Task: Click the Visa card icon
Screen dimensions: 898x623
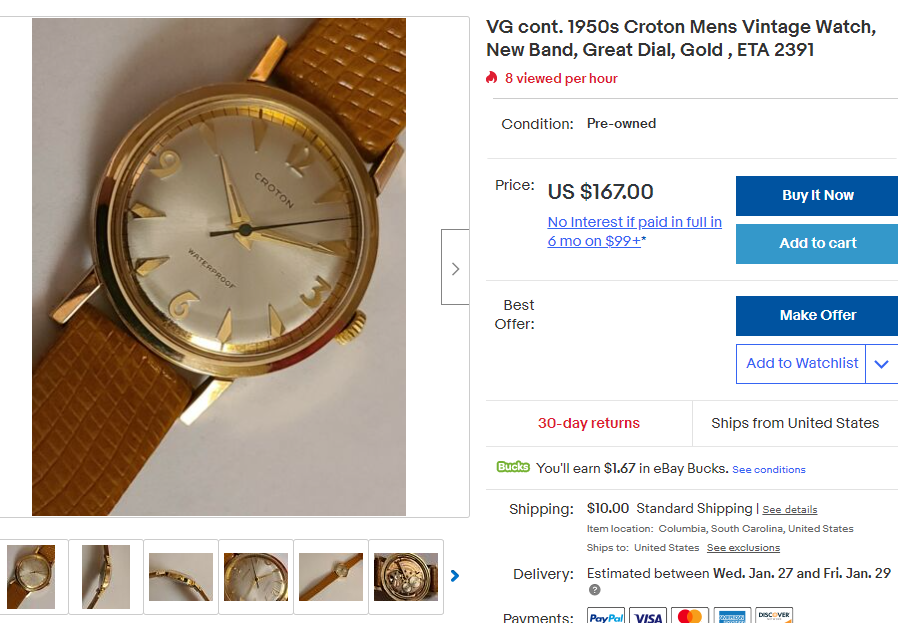Action: pyautogui.click(x=648, y=616)
